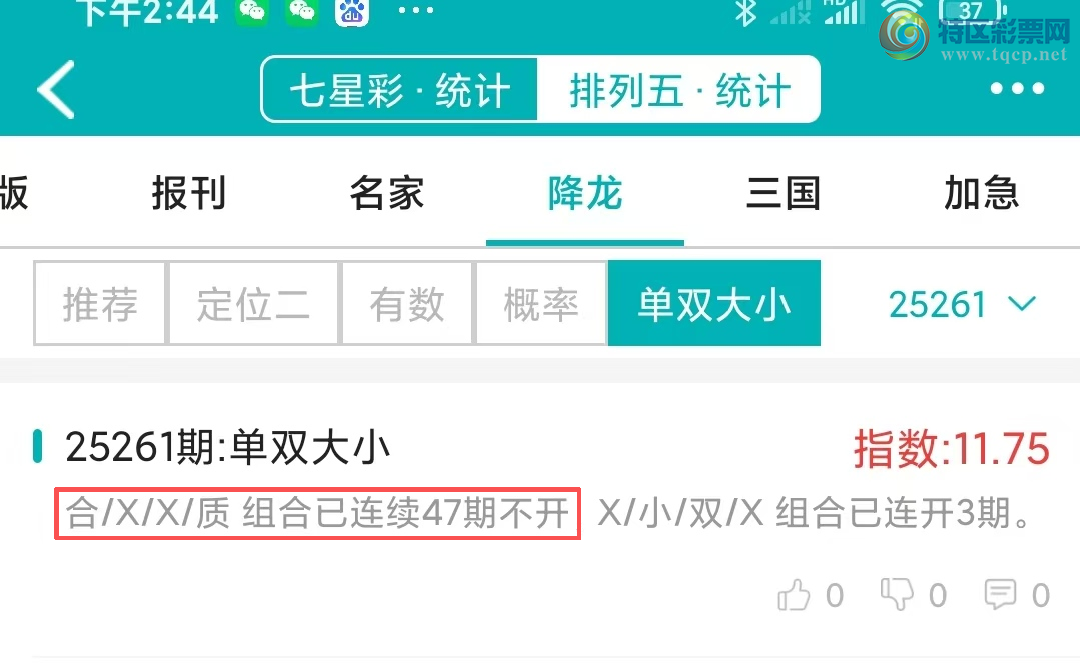Screen dimensions: 1080x663
Task: Select the 推荐 filter button
Action: pyautogui.click(x=100, y=303)
